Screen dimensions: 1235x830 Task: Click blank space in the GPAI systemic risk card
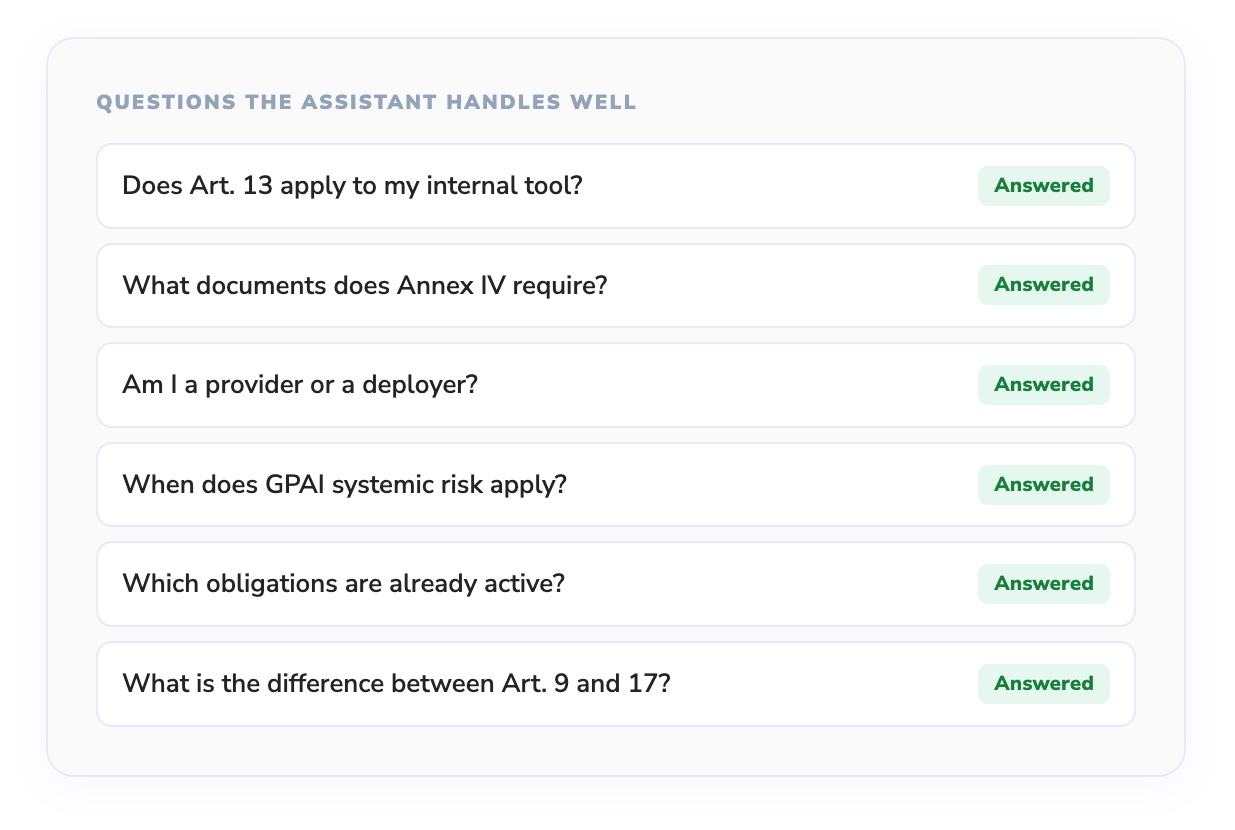click(770, 485)
